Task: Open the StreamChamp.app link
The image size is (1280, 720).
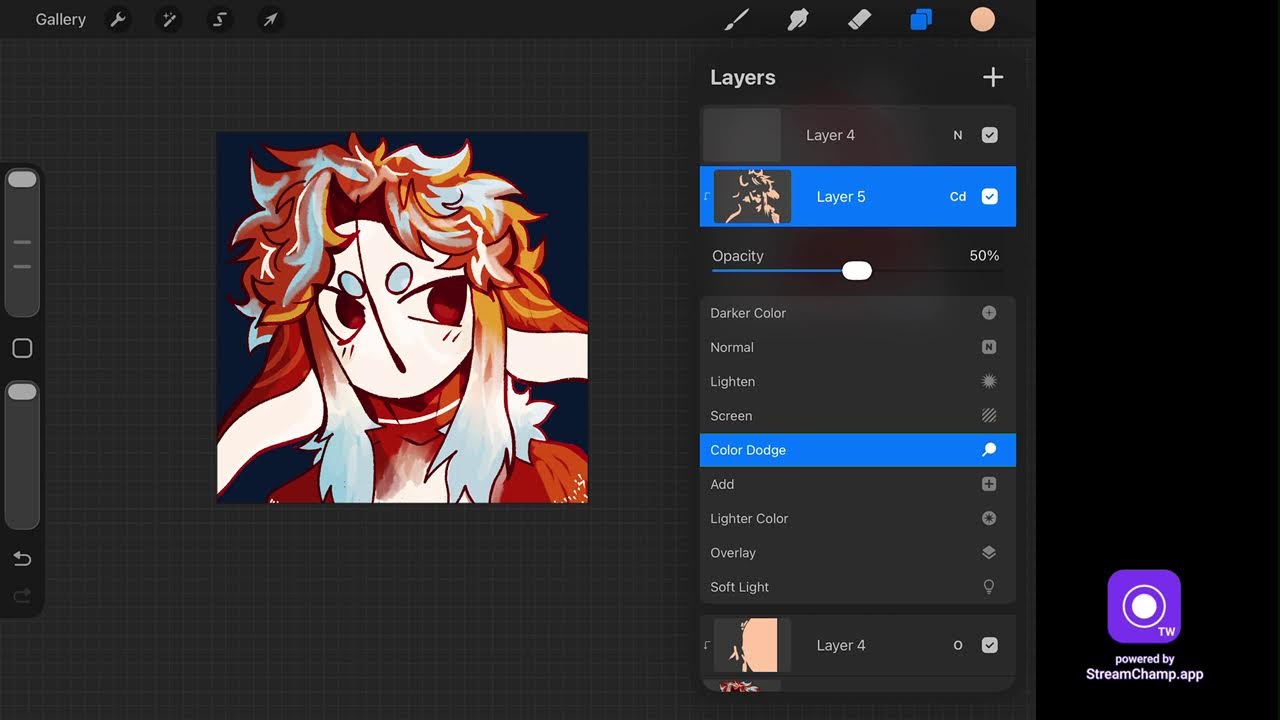Action: click(1145, 674)
